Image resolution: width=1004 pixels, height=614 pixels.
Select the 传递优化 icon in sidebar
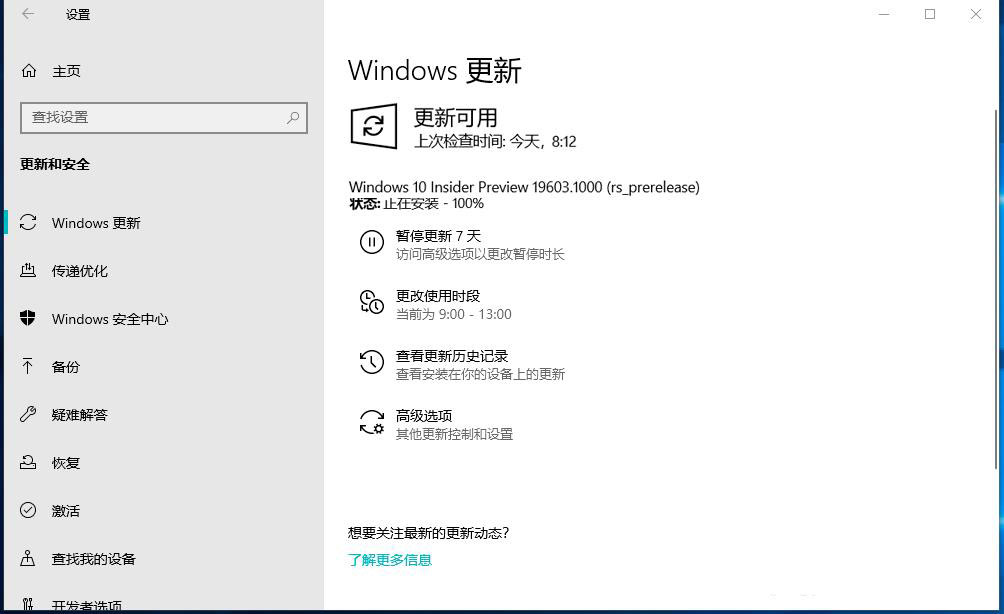28,270
